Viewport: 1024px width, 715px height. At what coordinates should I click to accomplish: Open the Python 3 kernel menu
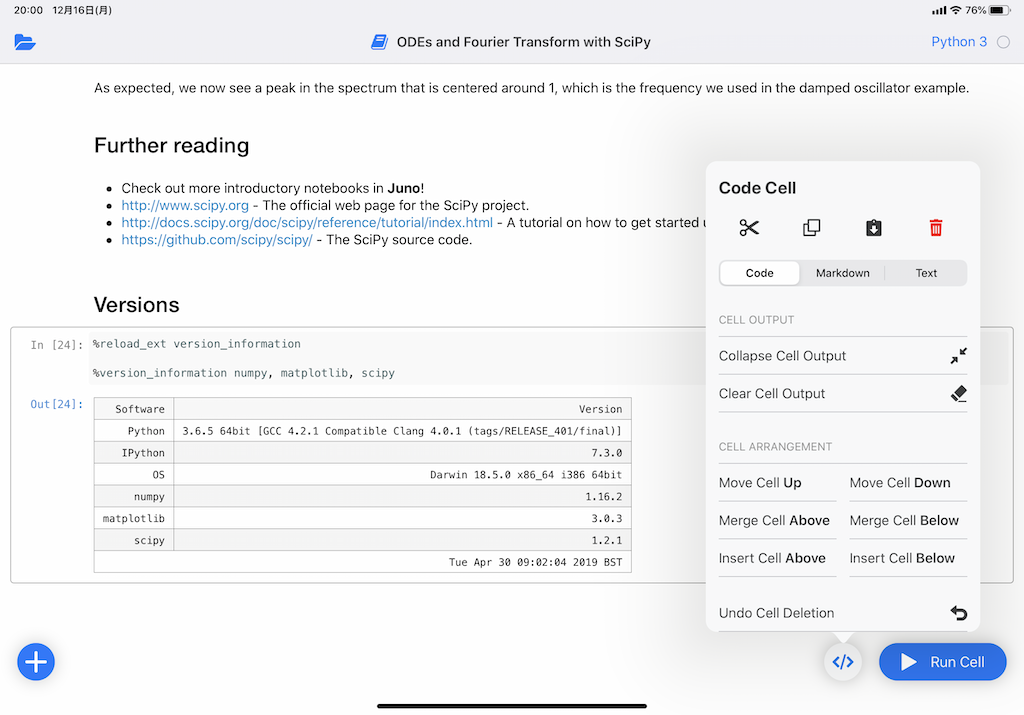pos(959,42)
